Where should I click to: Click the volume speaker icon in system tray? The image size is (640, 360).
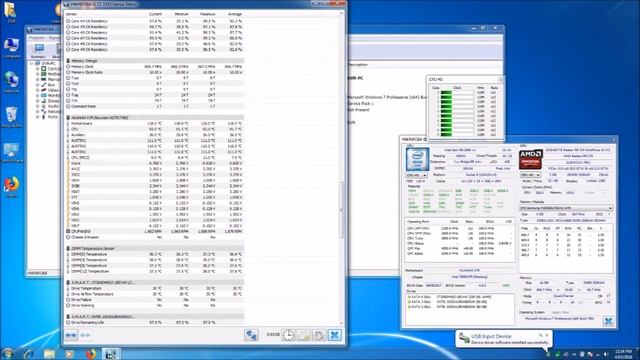click(x=606, y=354)
